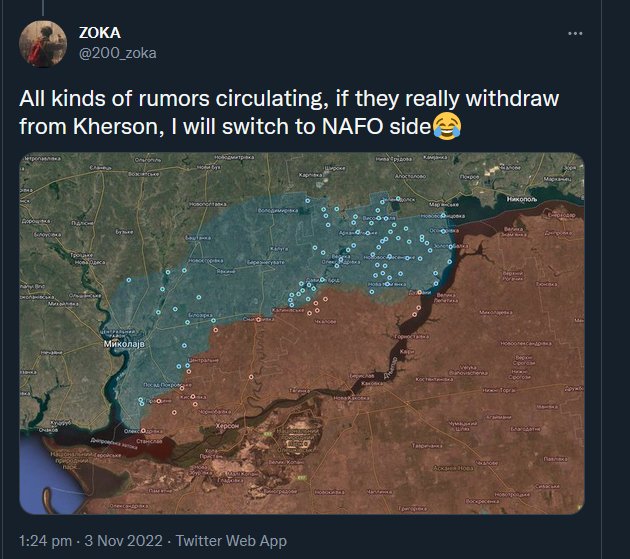The image size is (630, 559).
Task: Click the Володимирівка label on the map
Action: (279, 212)
